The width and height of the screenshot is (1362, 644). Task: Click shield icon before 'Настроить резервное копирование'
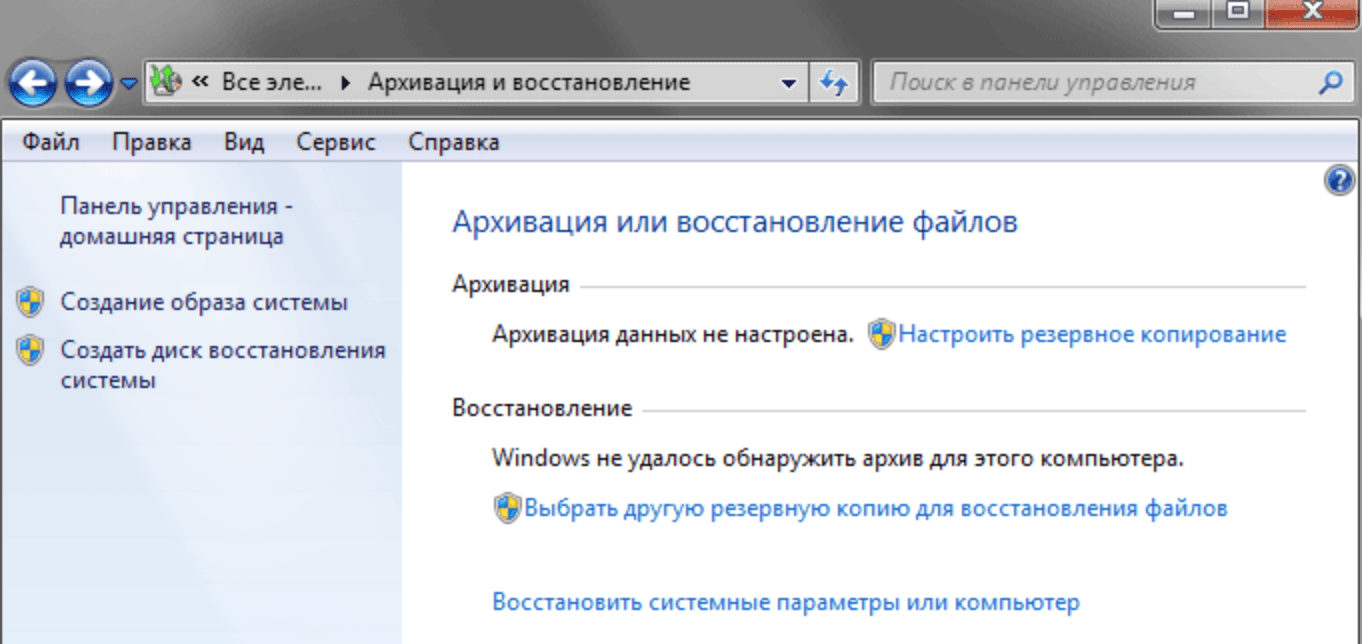pos(881,335)
